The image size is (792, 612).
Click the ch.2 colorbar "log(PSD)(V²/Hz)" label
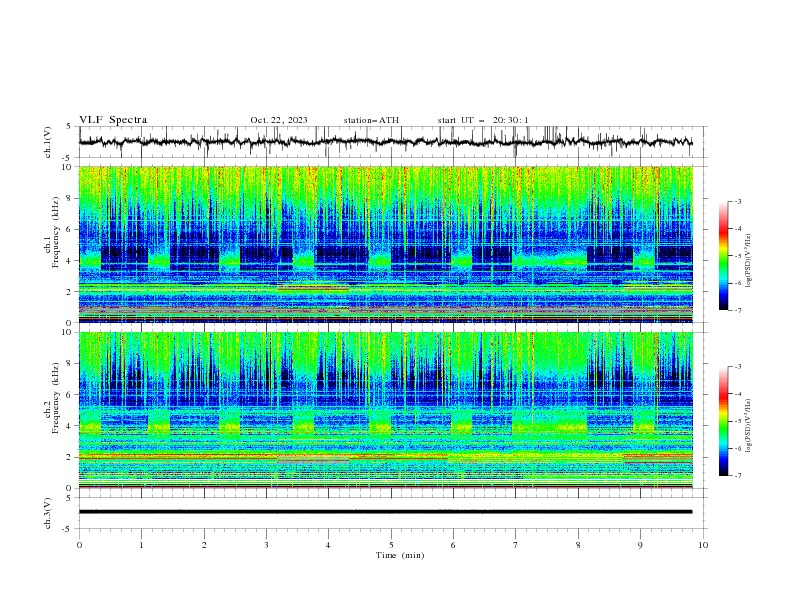coord(748,426)
